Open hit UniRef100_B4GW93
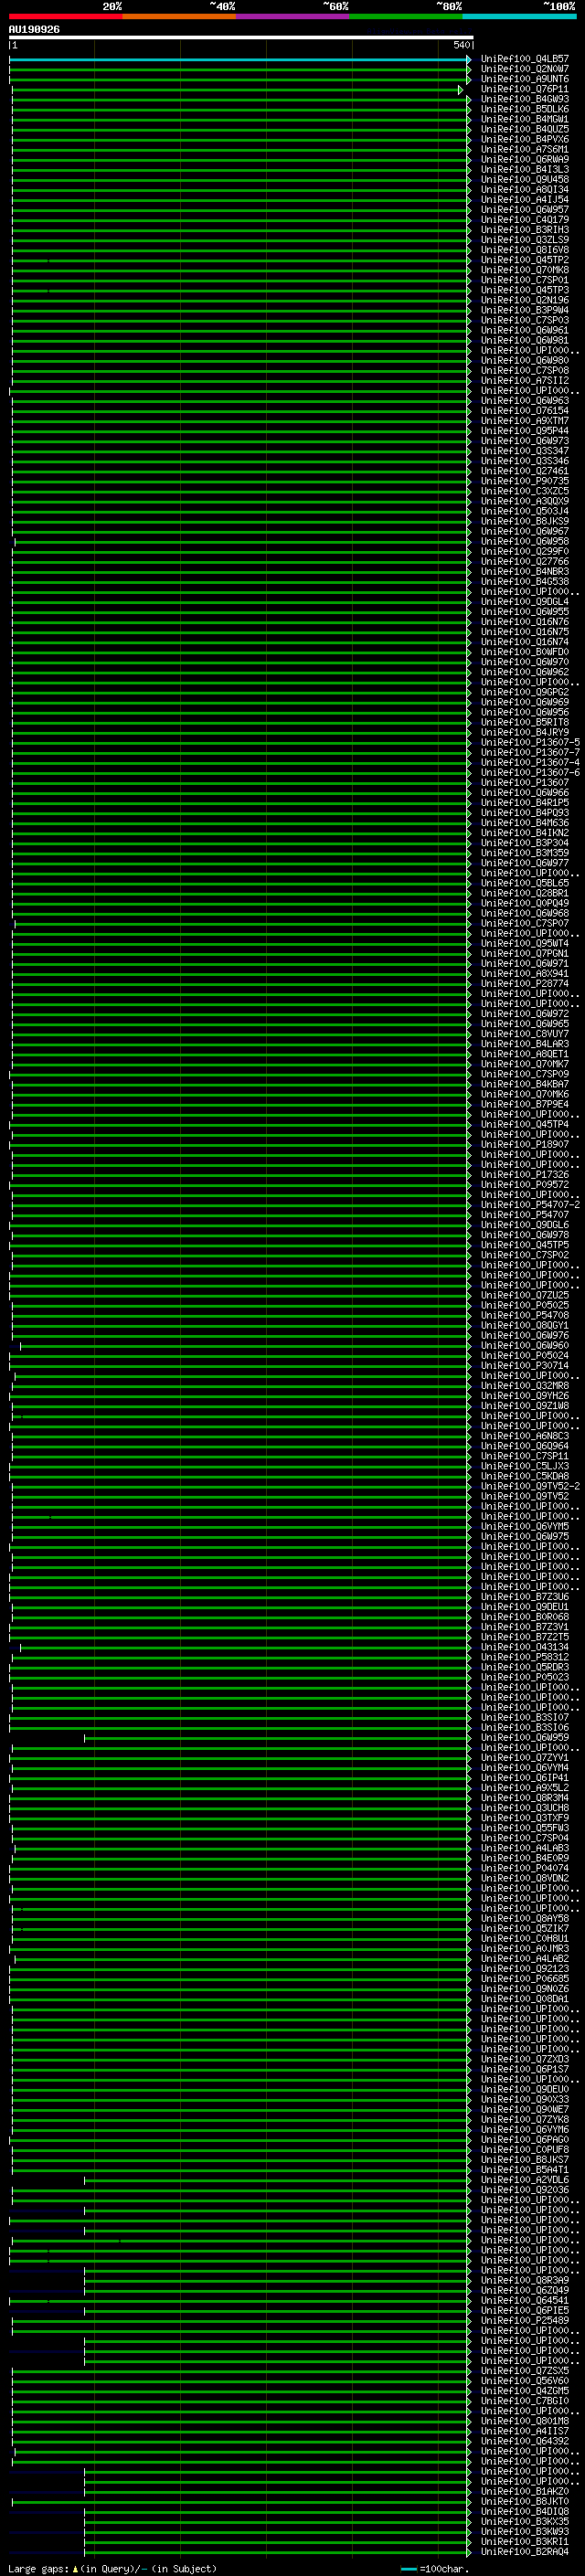Screen dimensions: 585x2576 (x=525, y=100)
